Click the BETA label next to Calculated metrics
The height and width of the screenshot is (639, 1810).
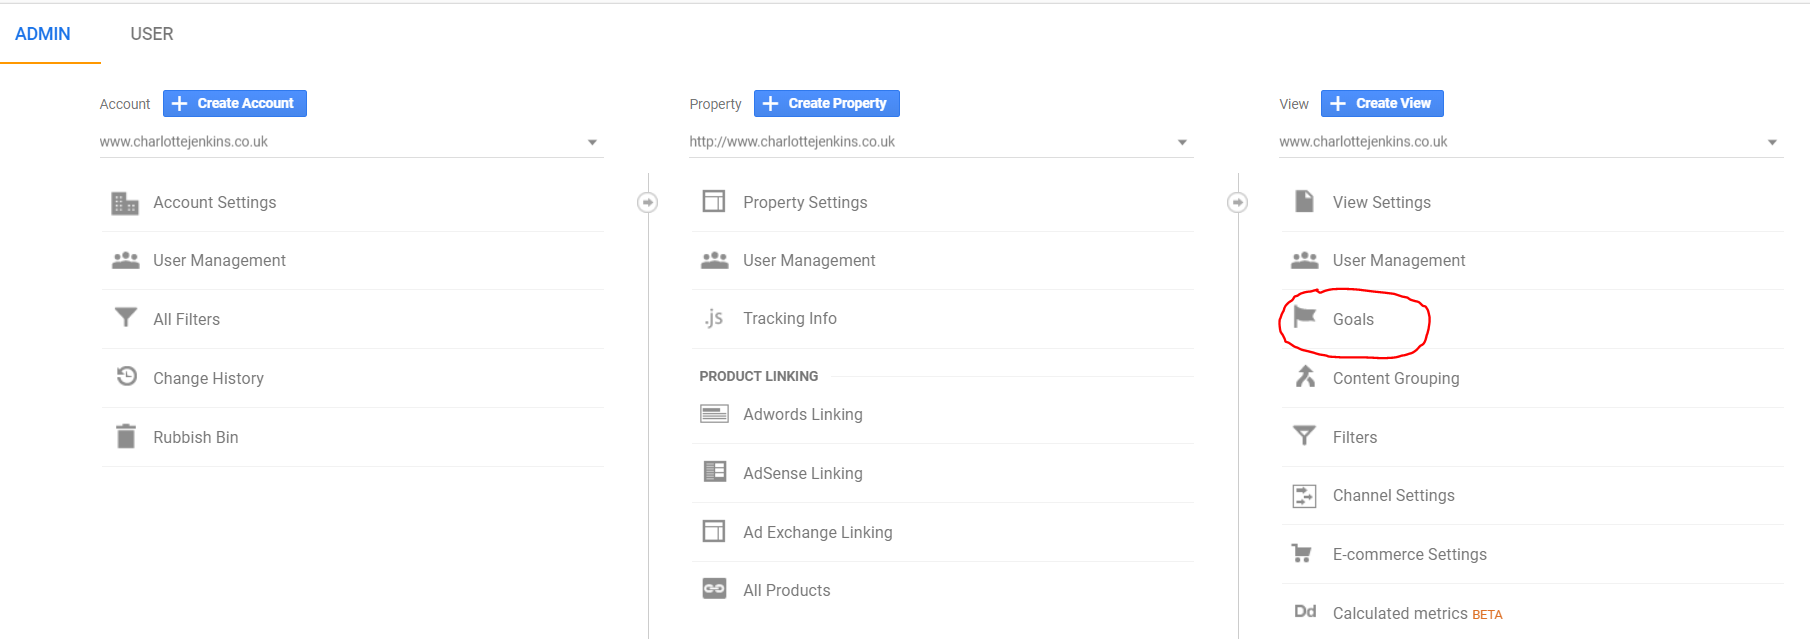(1487, 615)
